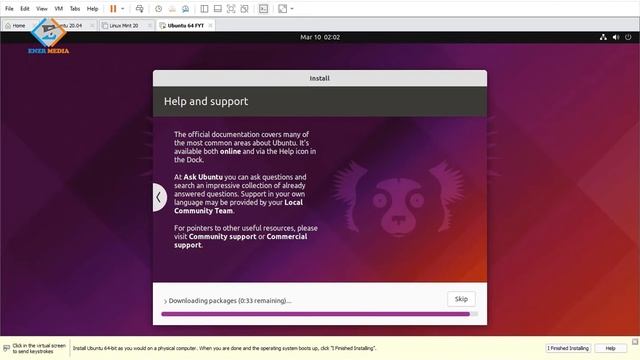Open the console view icon

coord(263,9)
